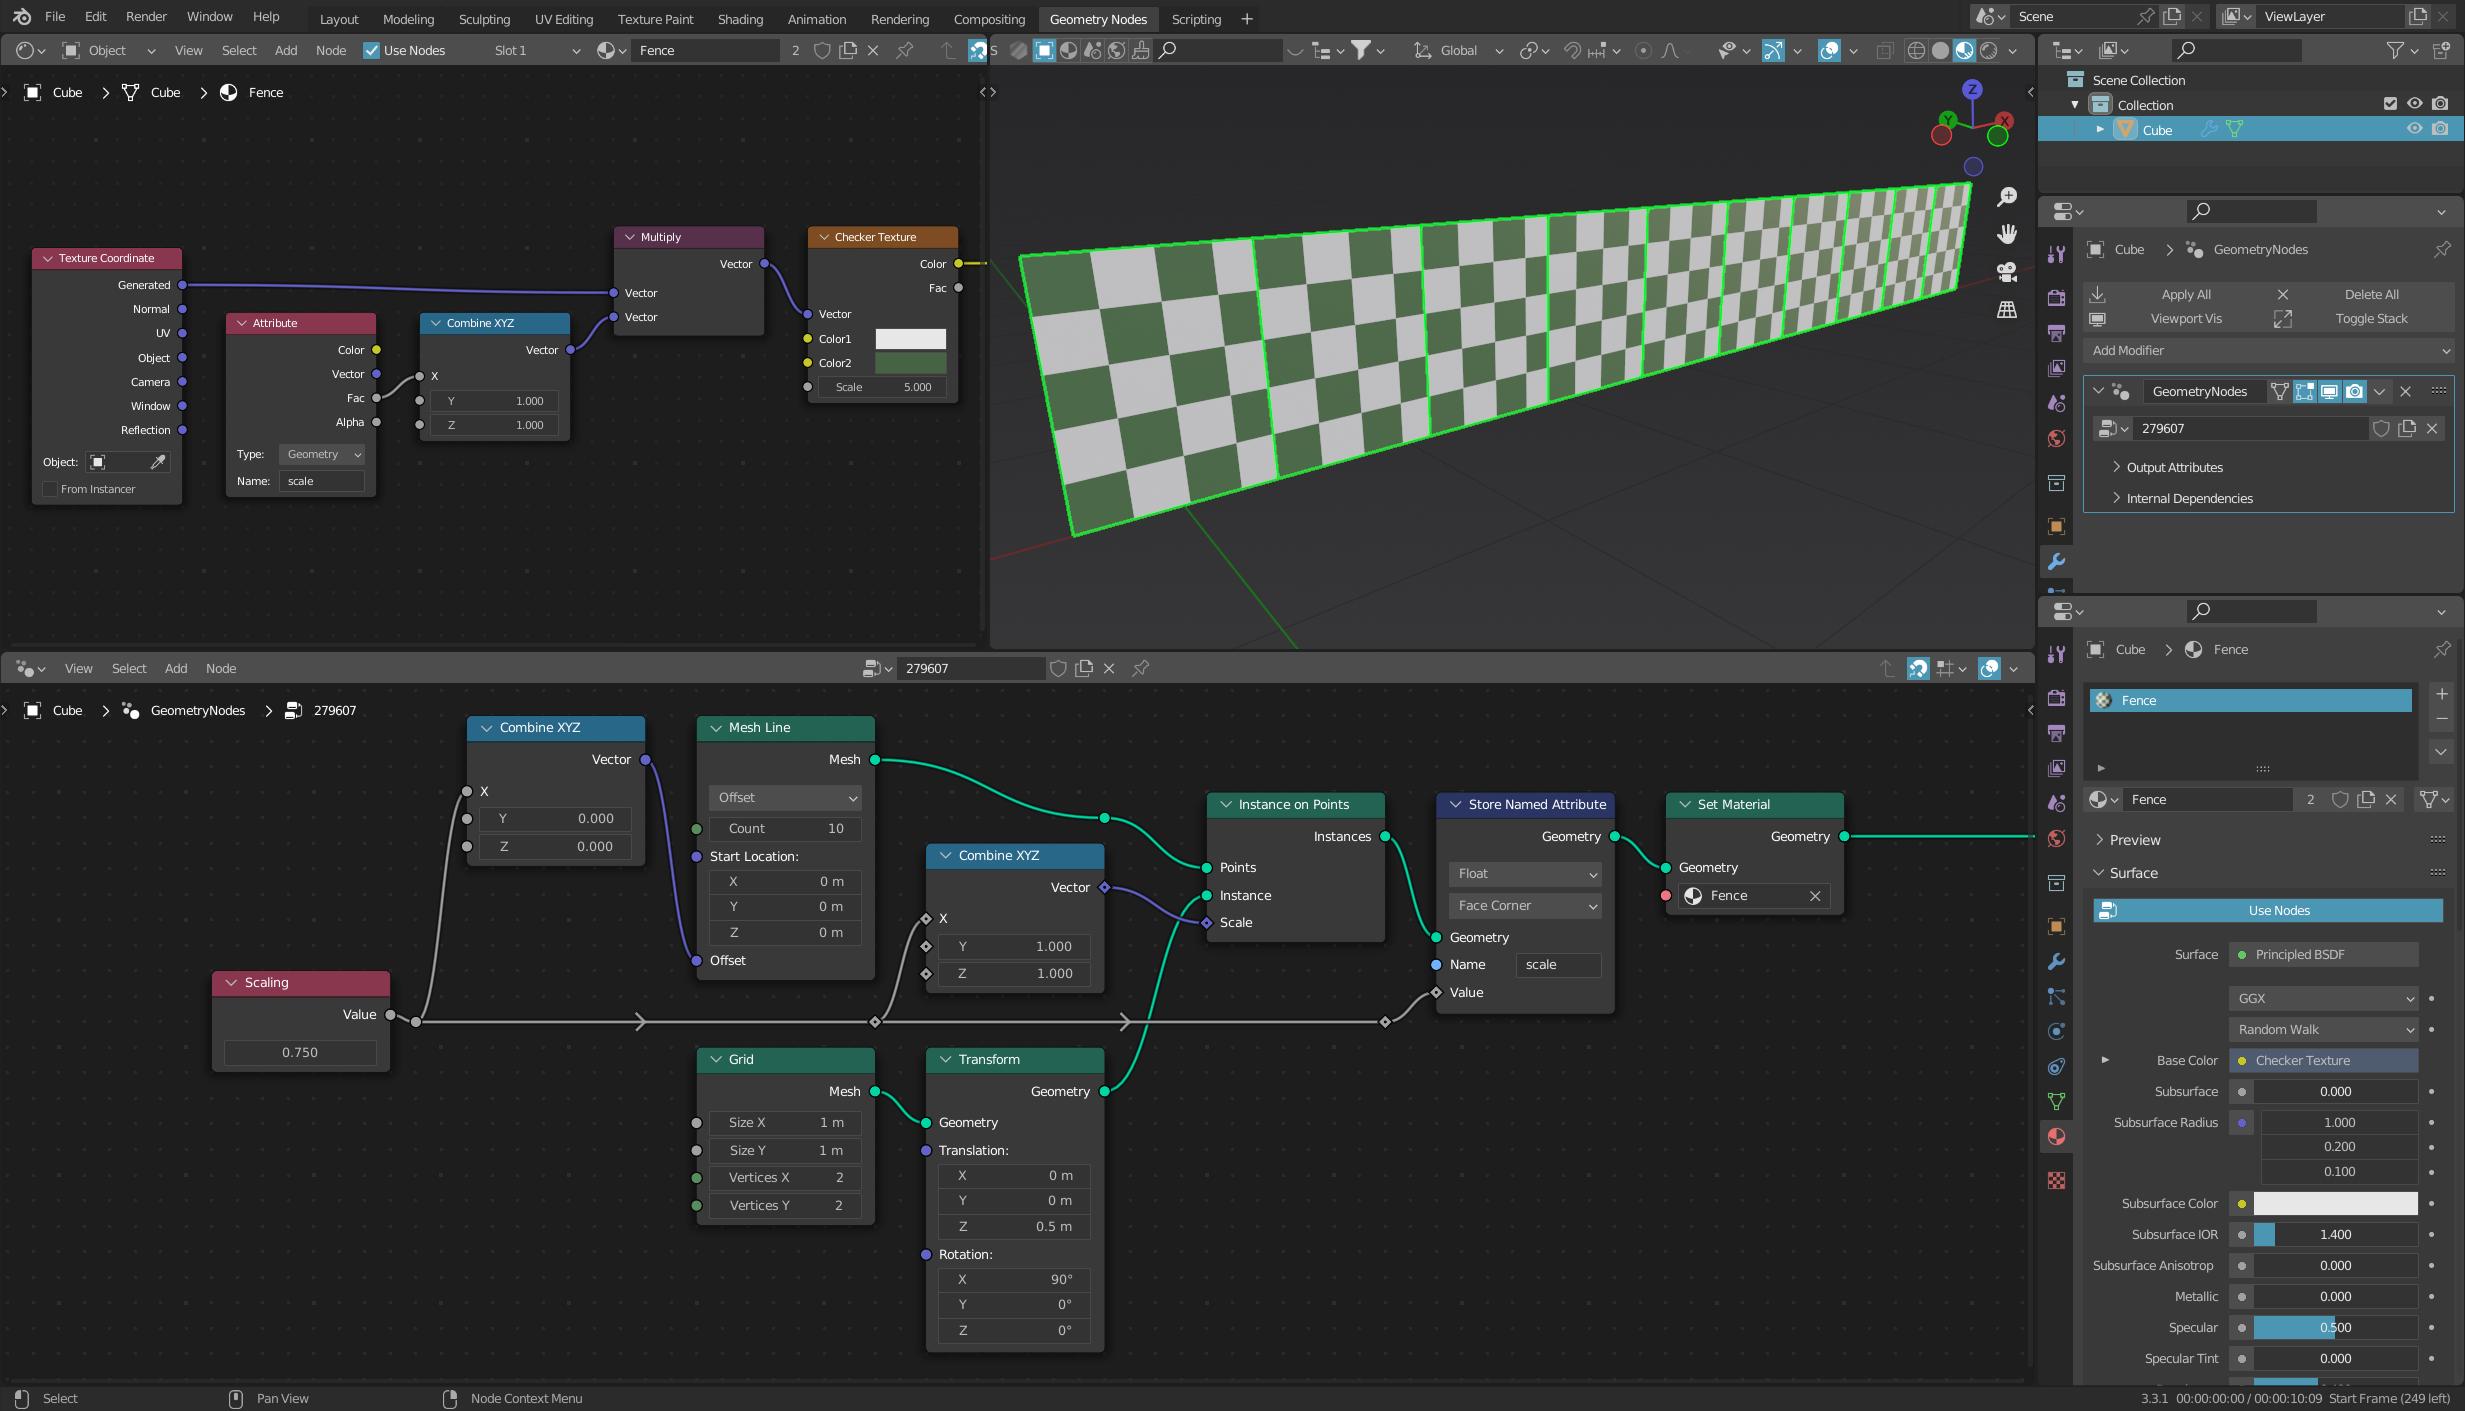Open Random Walk subsurface method dropdown
The width and height of the screenshot is (2465, 1411).
2323,1029
